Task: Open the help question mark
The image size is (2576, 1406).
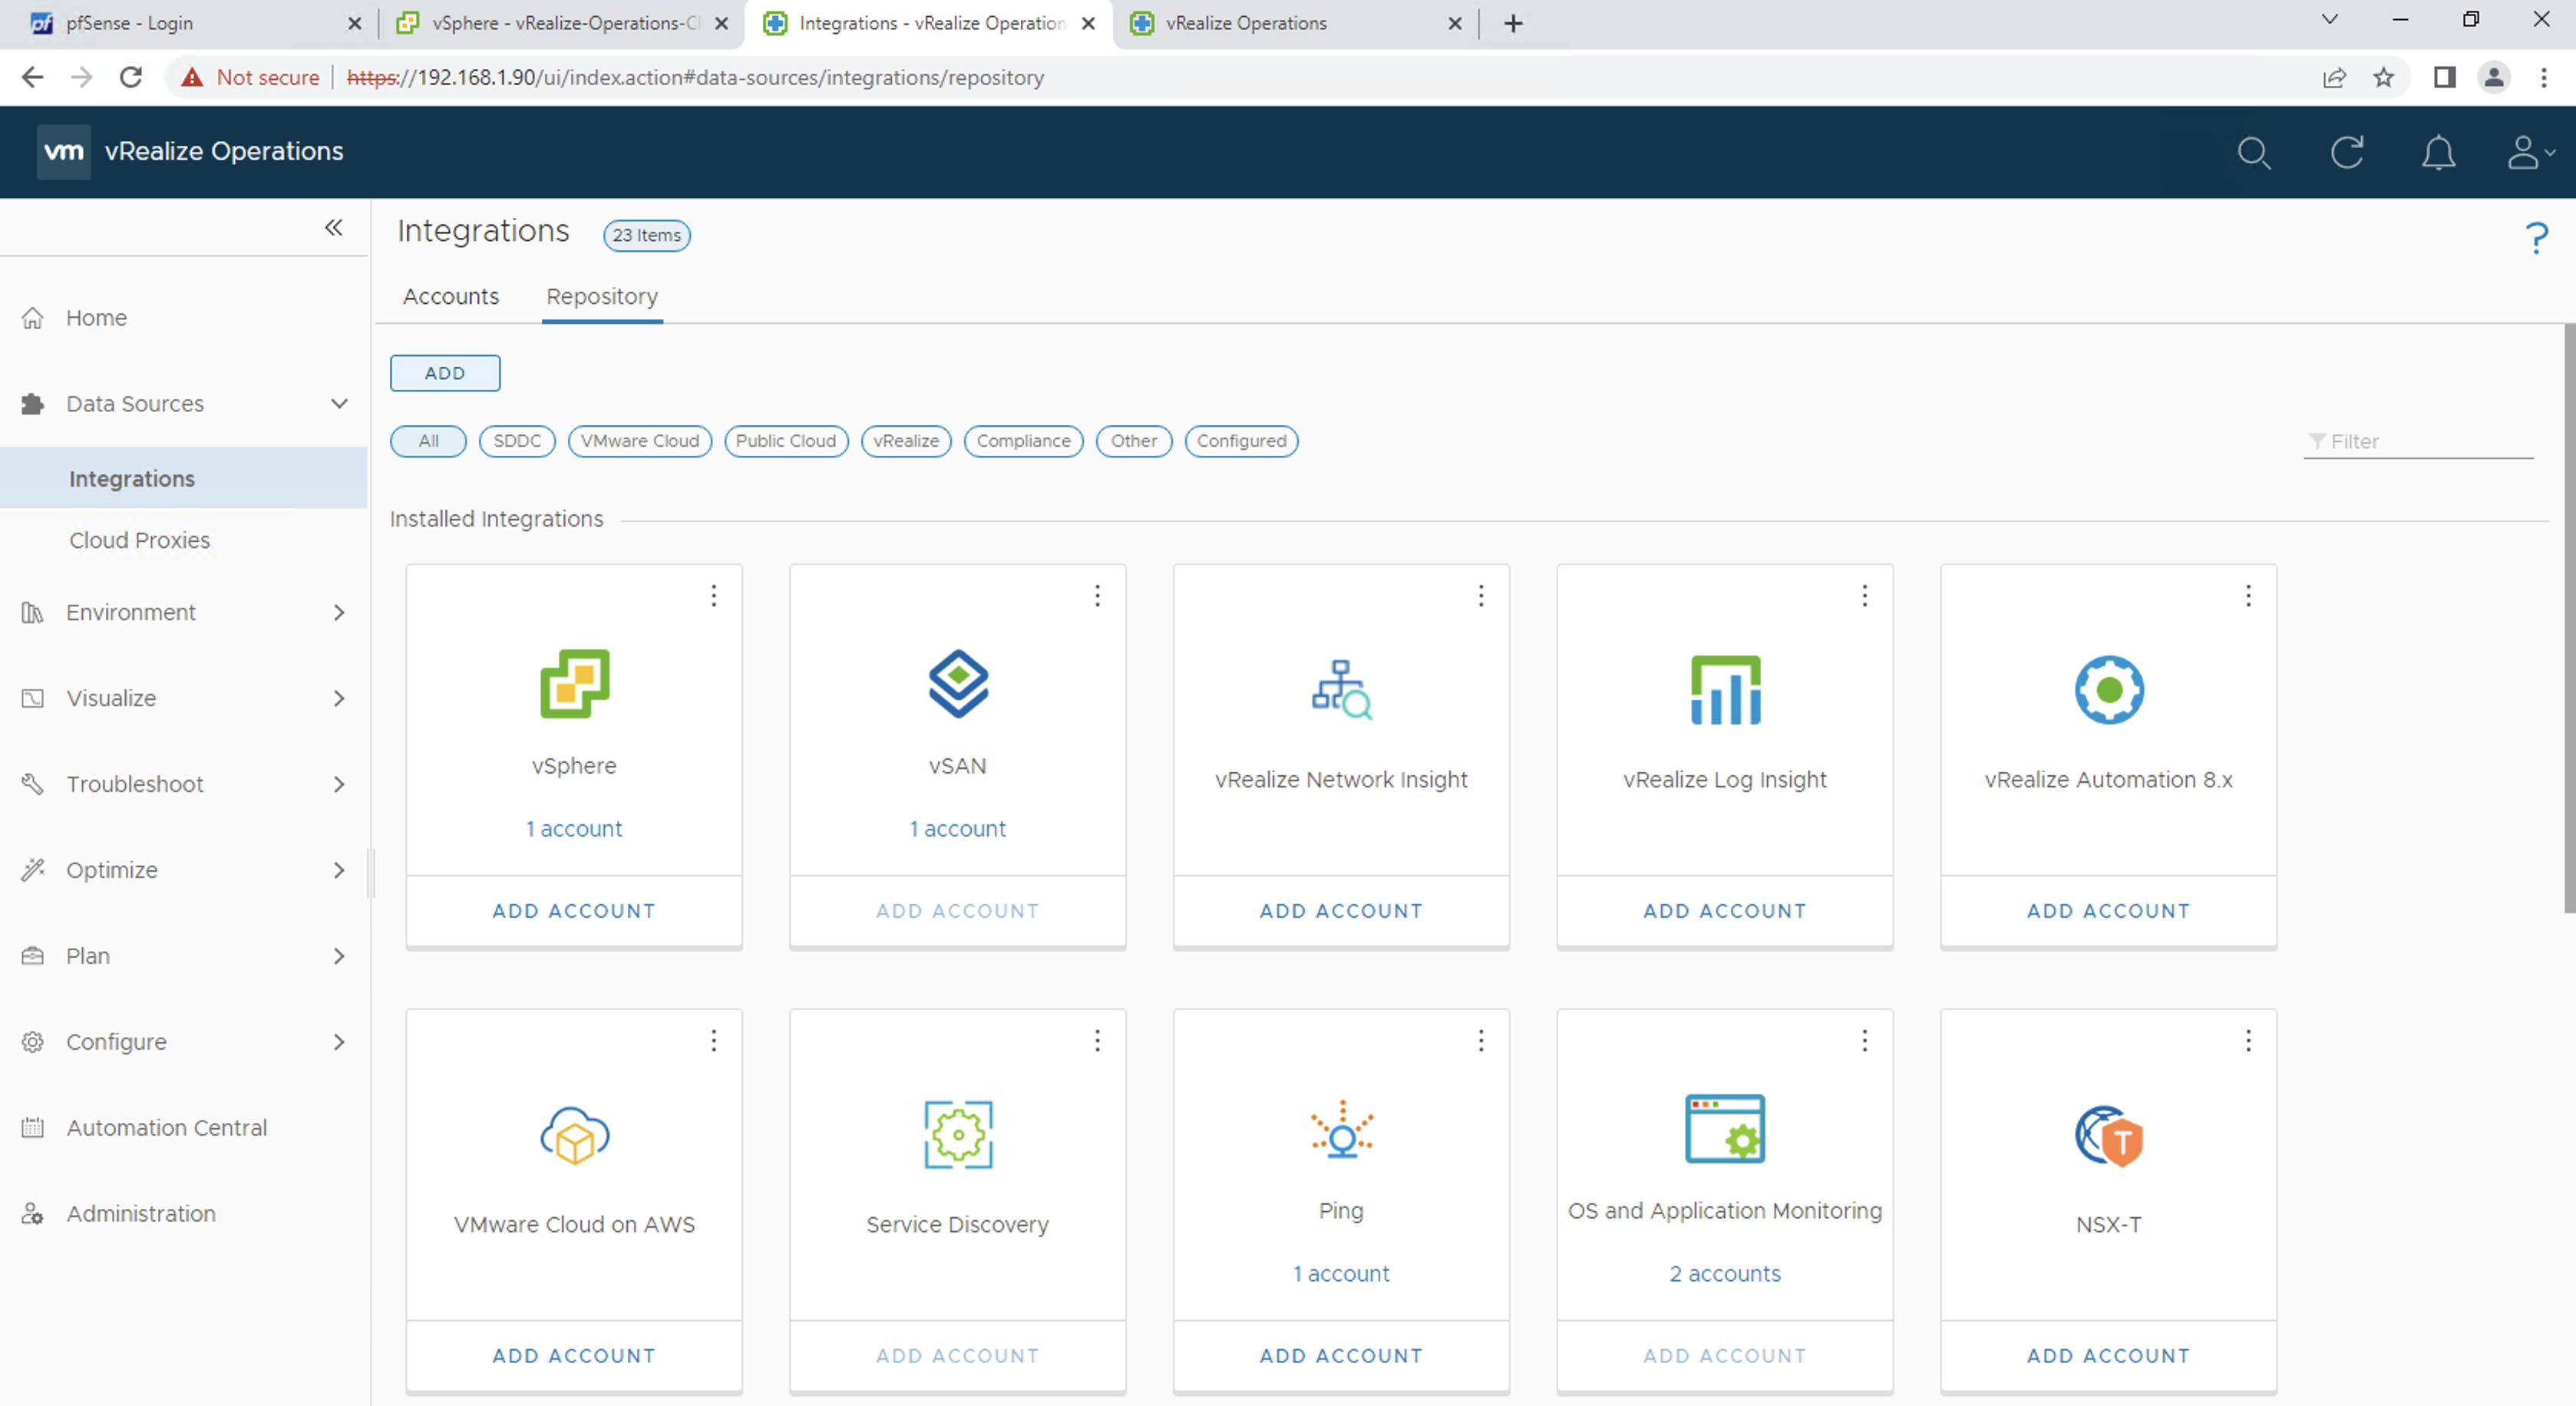Action: (2536, 237)
